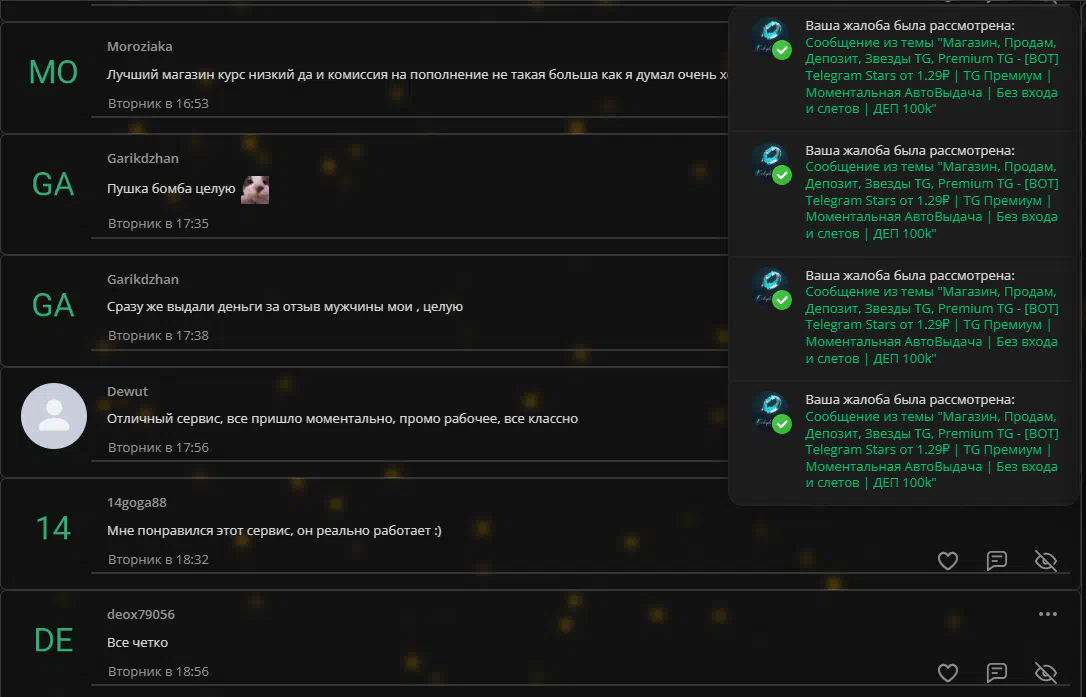Click the "14" avatar of 14goga88

point(53,528)
